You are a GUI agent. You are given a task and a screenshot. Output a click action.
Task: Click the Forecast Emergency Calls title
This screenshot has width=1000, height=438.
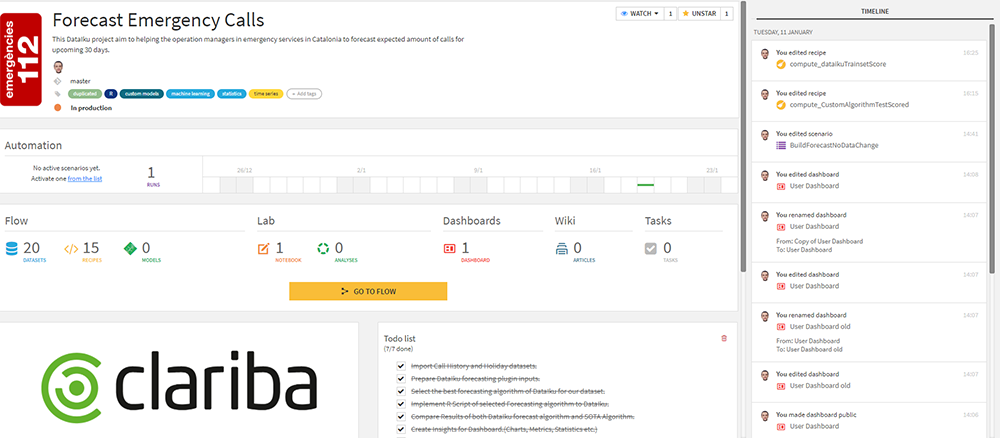(x=158, y=20)
